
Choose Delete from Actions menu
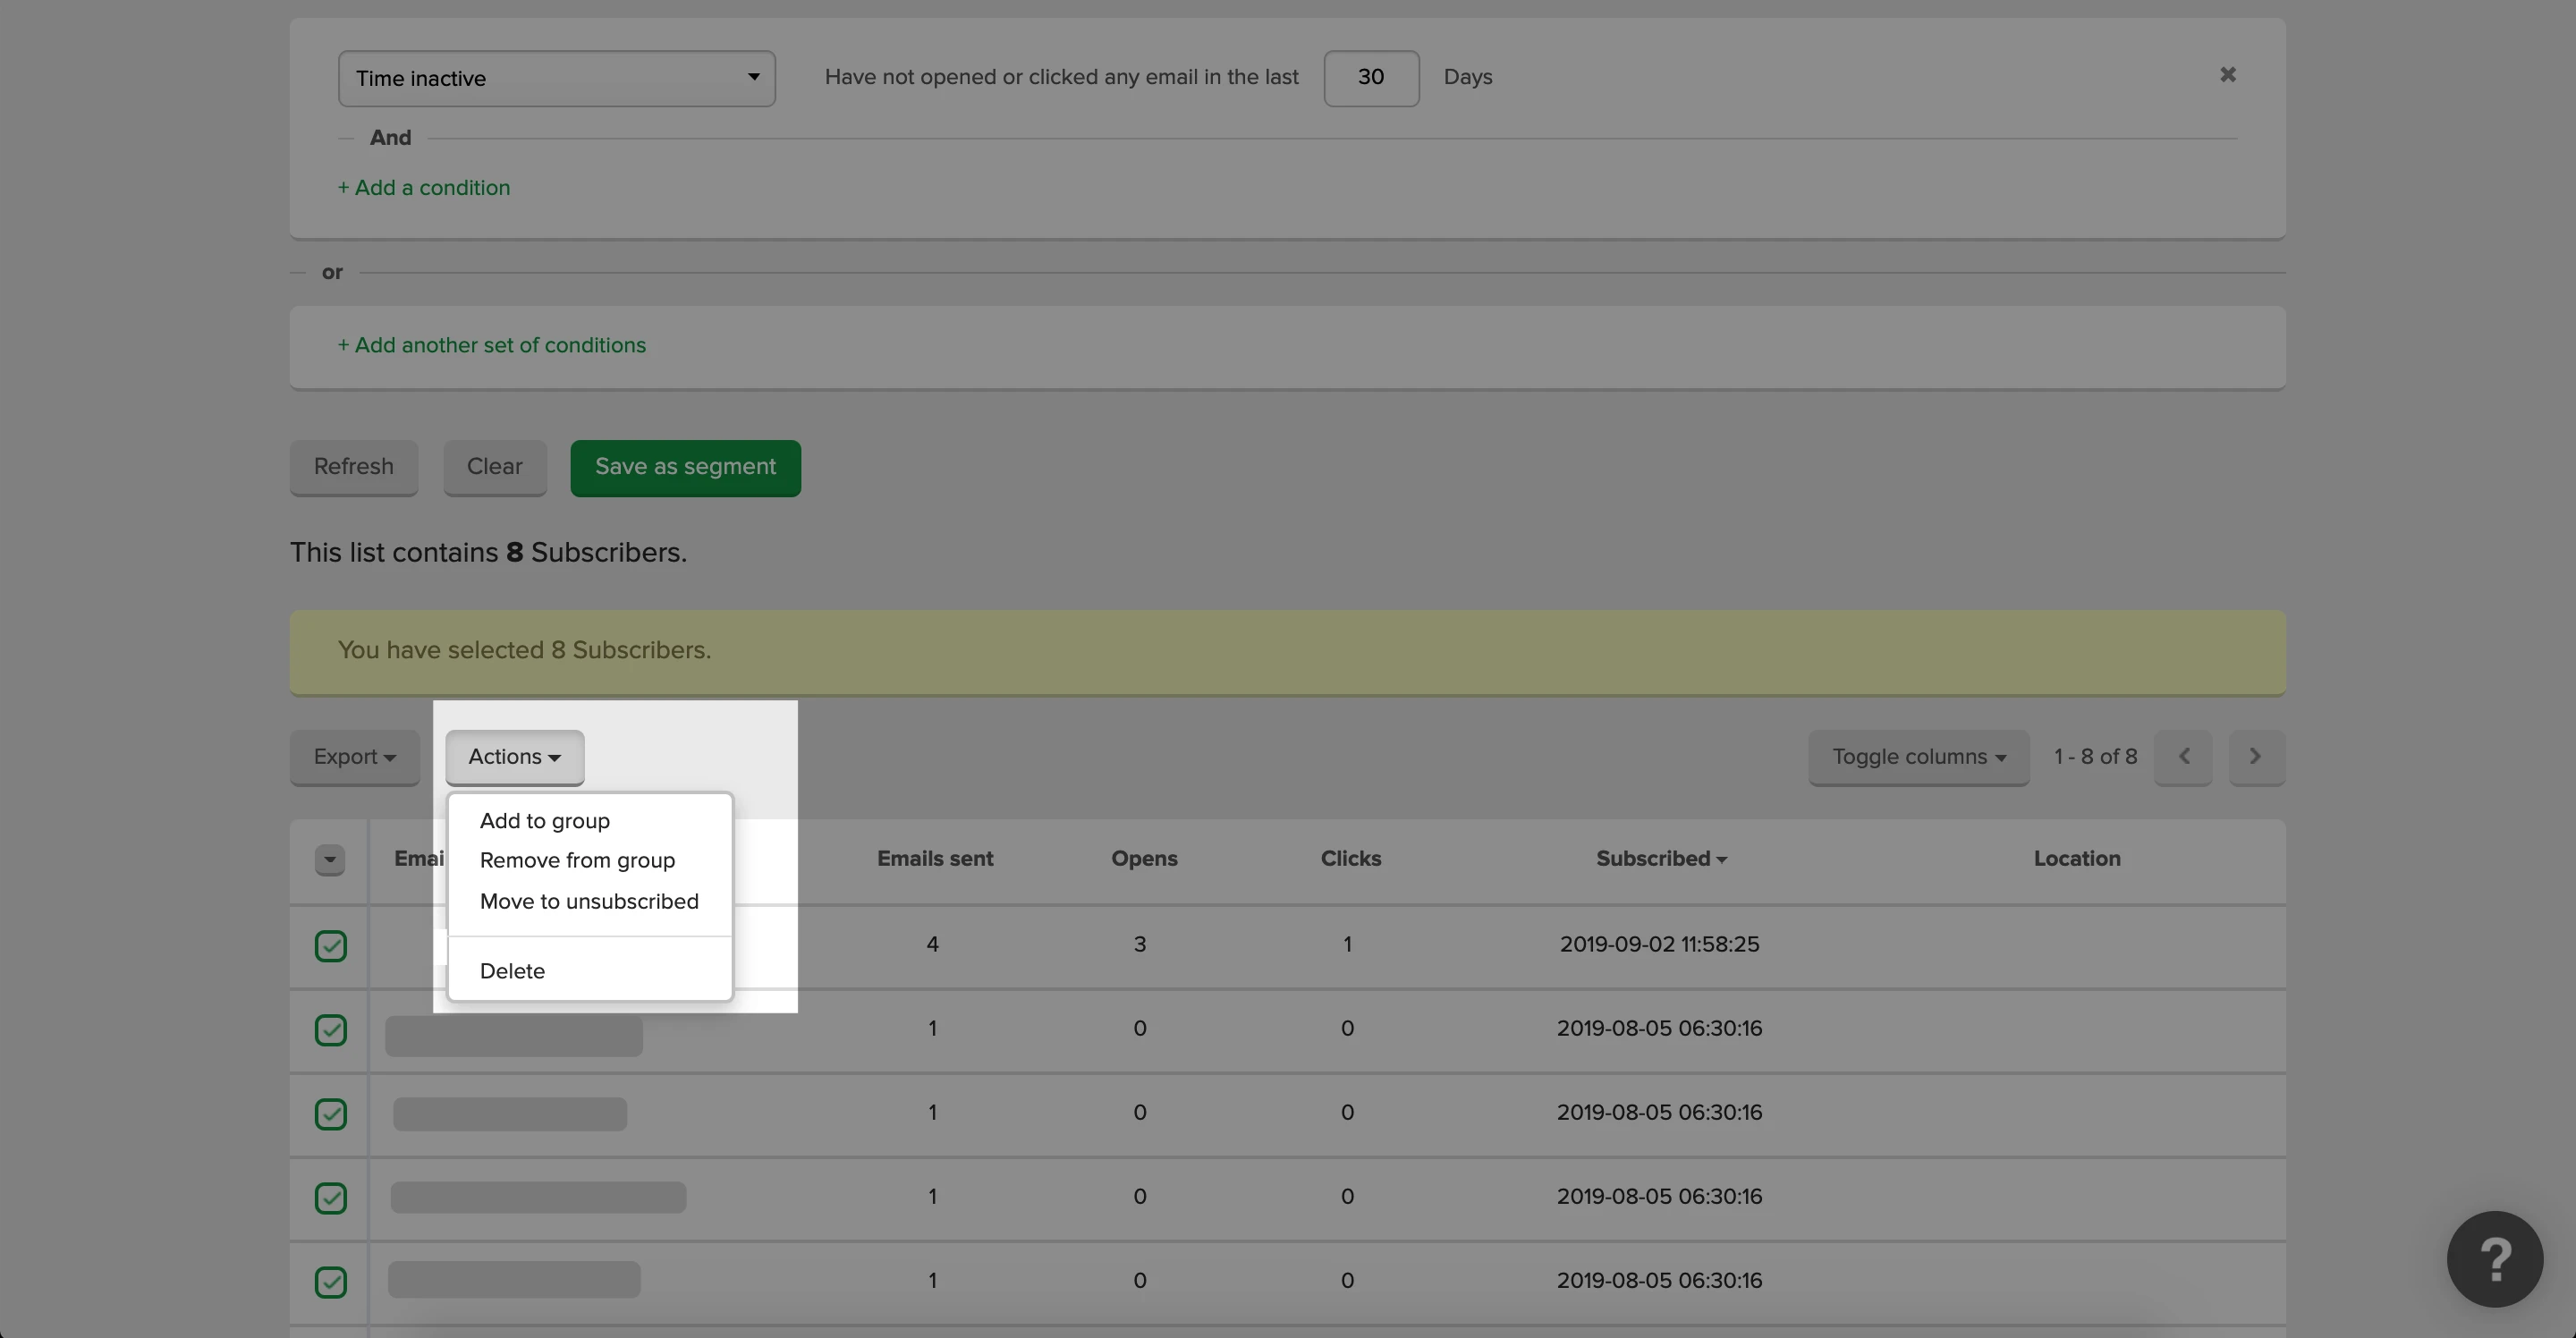click(x=512, y=971)
